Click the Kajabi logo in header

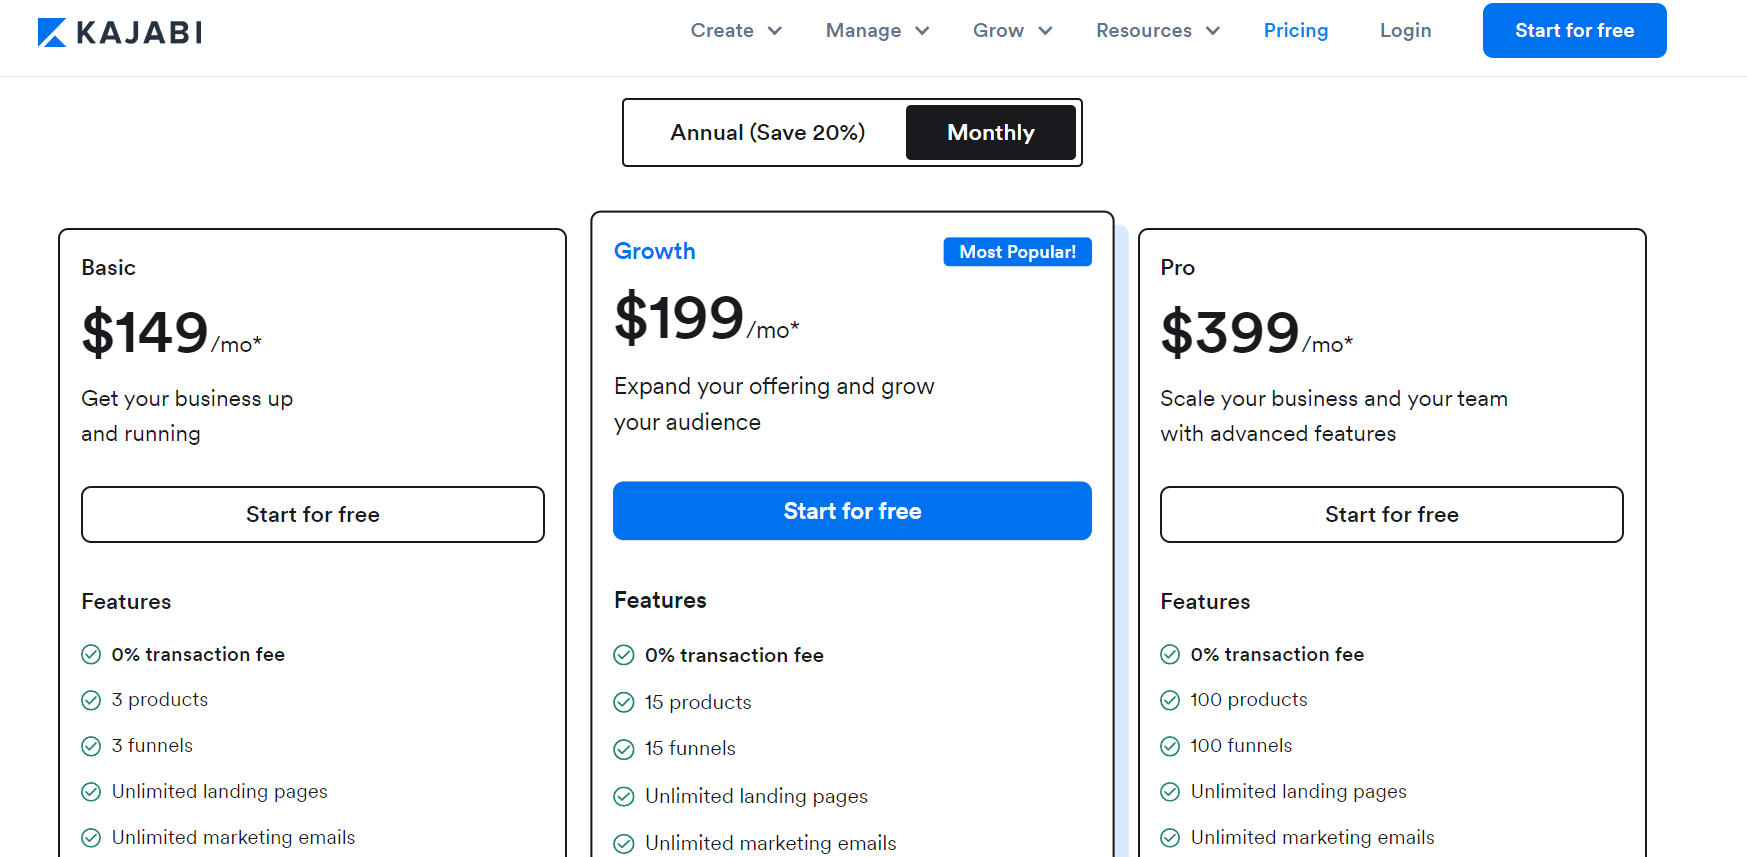(x=120, y=32)
